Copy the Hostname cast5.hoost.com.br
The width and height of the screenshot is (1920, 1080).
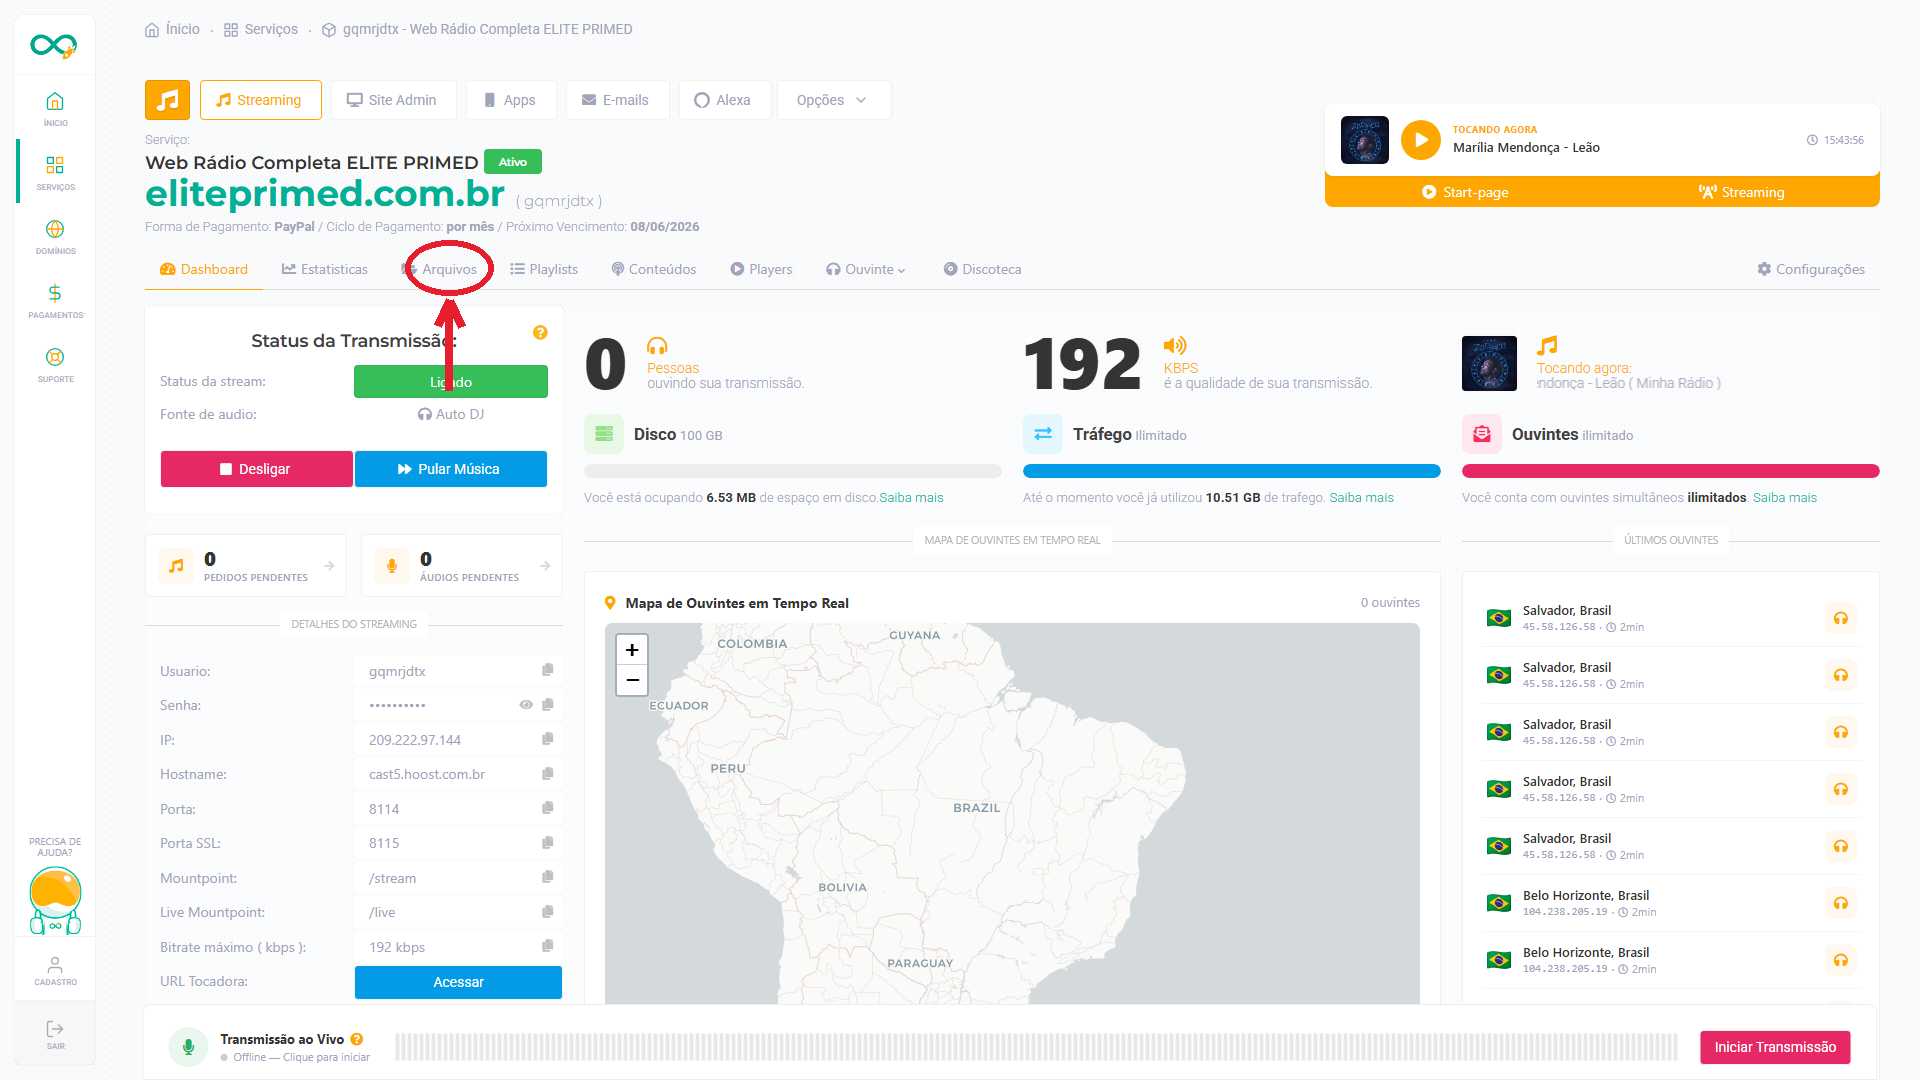(547, 773)
